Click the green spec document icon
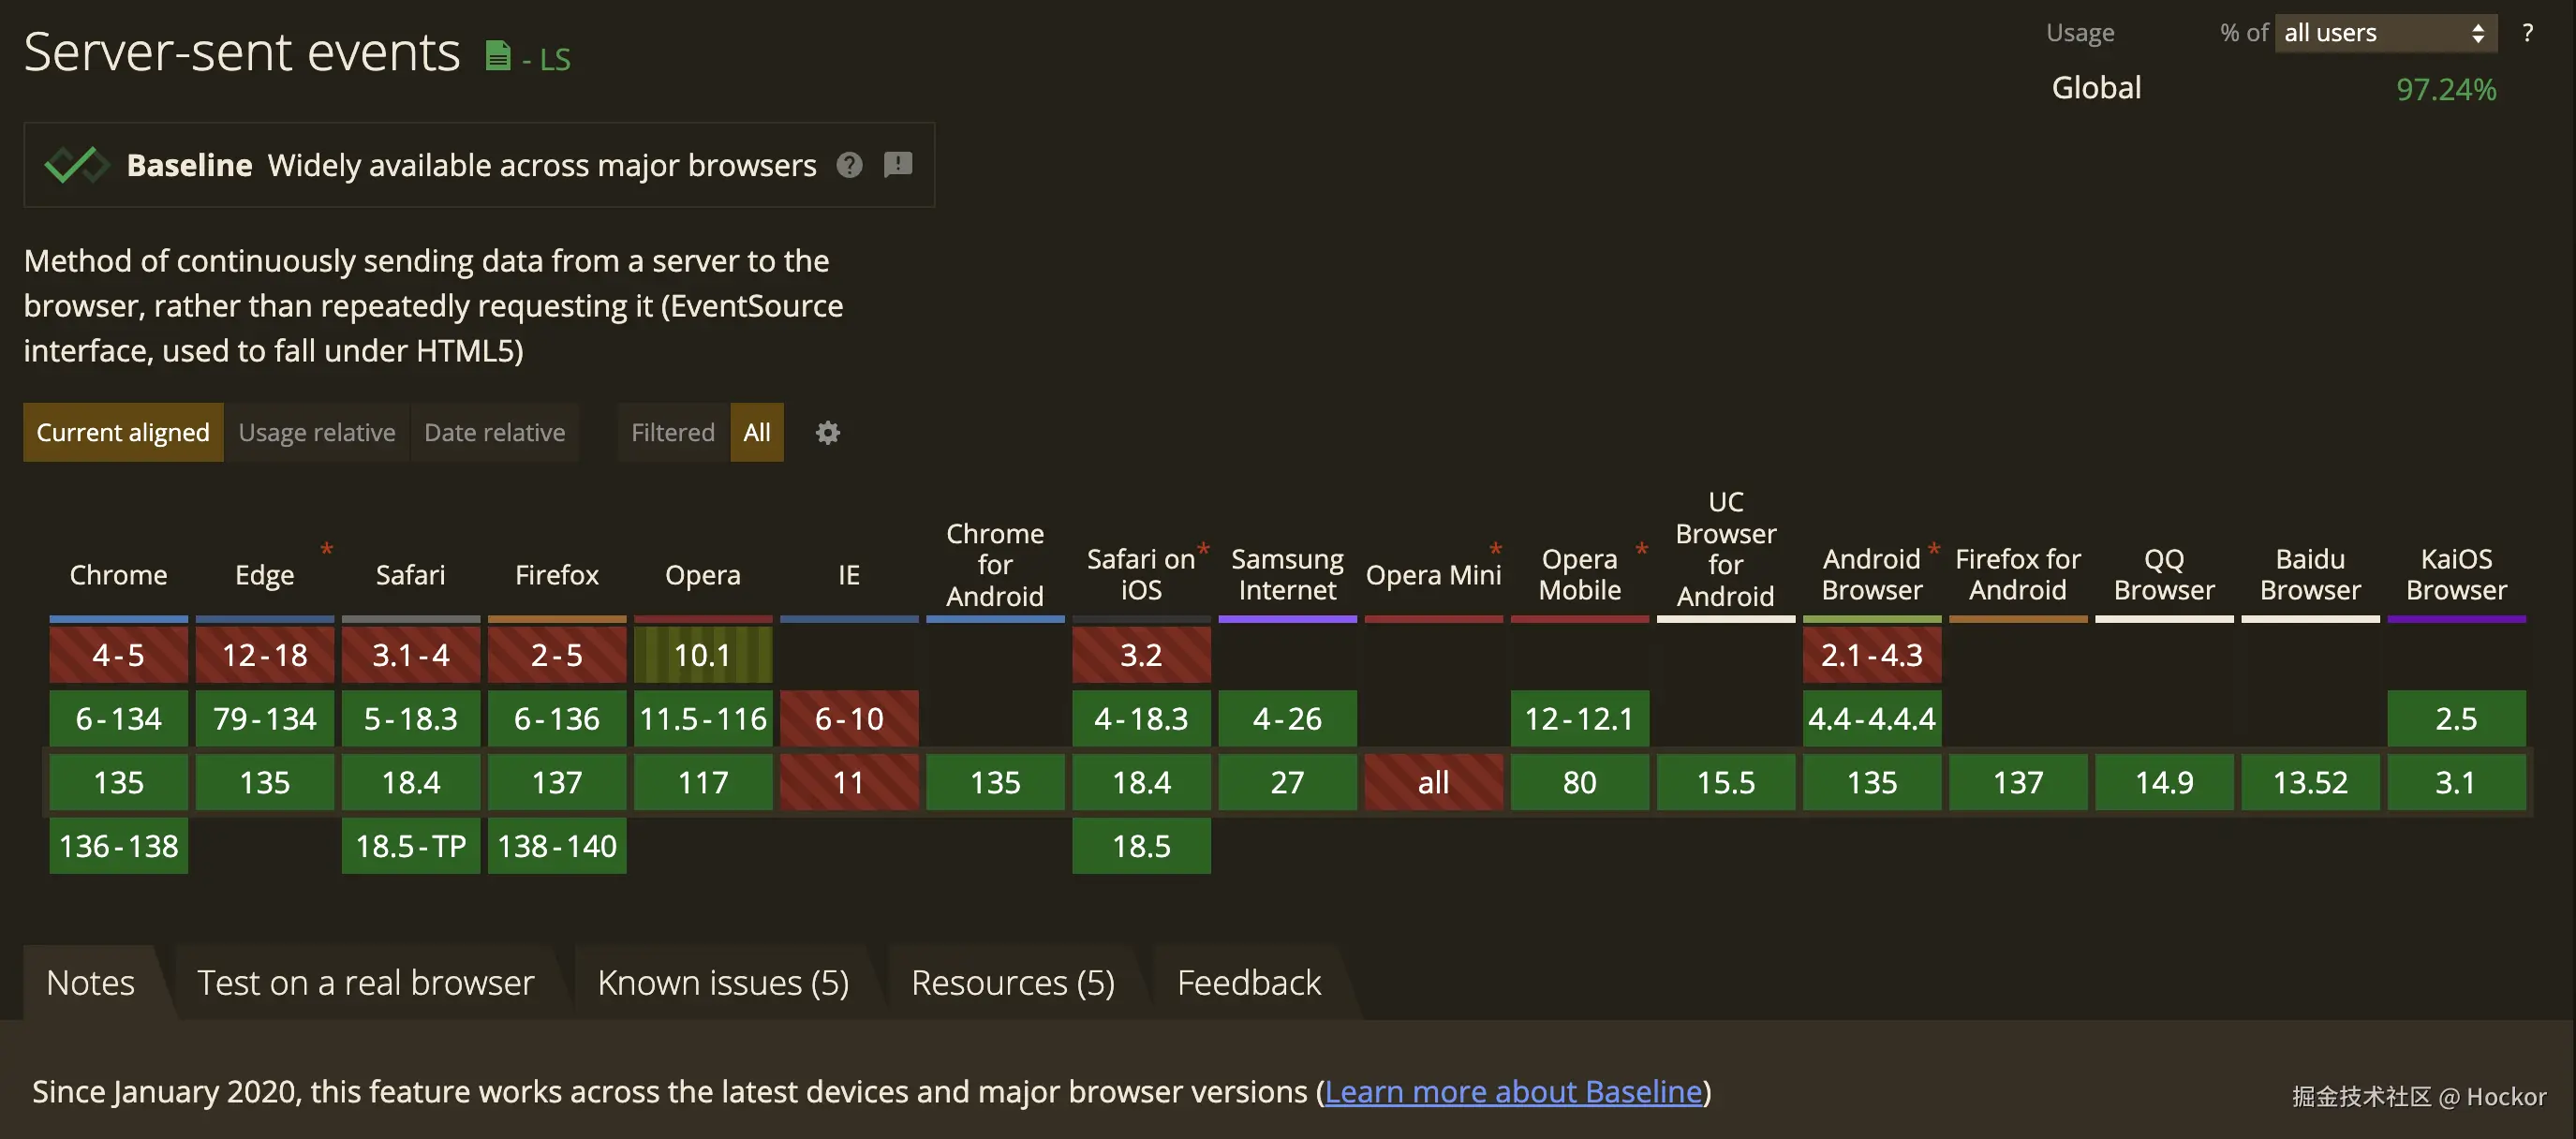Image resolution: width=2576 pixels, height=1139 pixels. pyautogui.click(x=497, y=56)
